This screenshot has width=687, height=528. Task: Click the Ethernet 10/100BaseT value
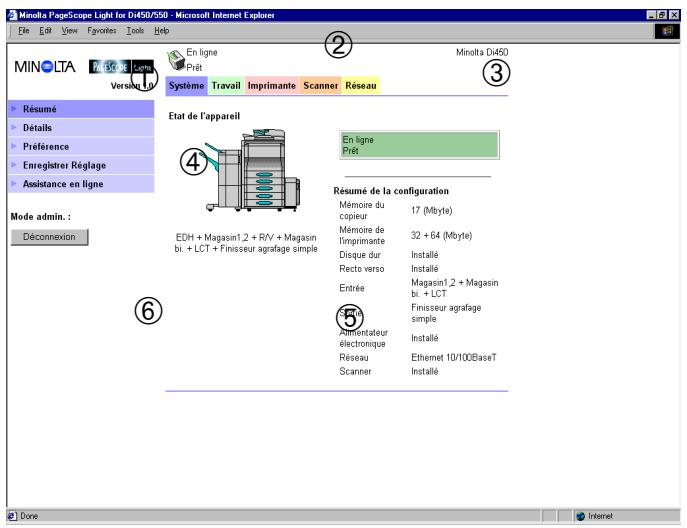click(x=454, y=358)
